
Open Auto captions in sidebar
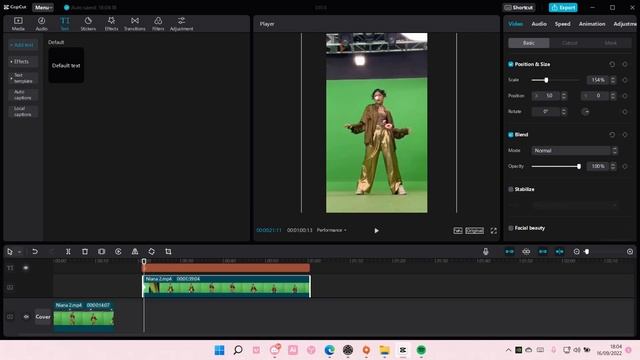23,95
